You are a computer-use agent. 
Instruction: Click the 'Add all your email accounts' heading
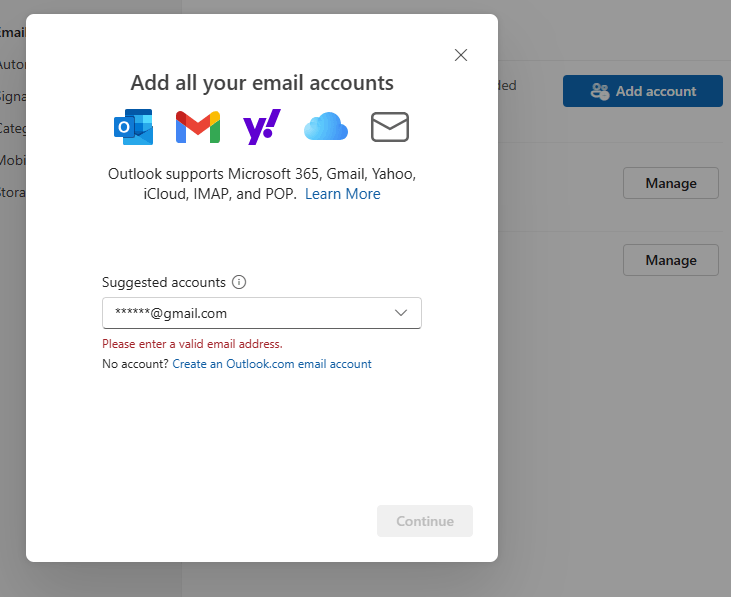click(x=262, y=83)
